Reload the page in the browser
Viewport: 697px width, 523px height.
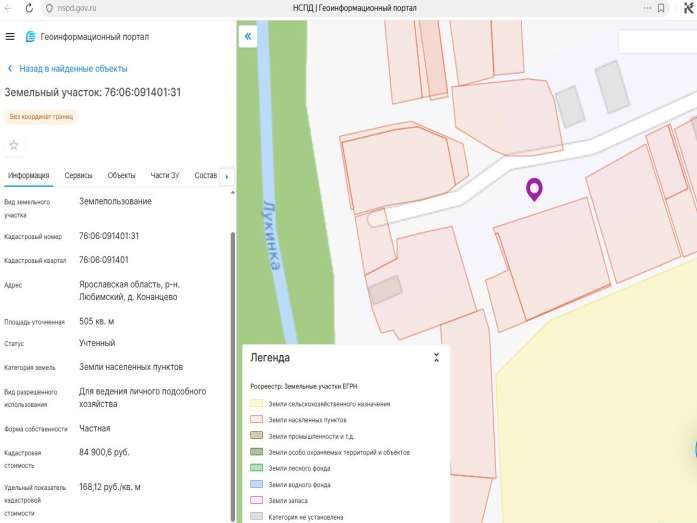click(29, 8)
